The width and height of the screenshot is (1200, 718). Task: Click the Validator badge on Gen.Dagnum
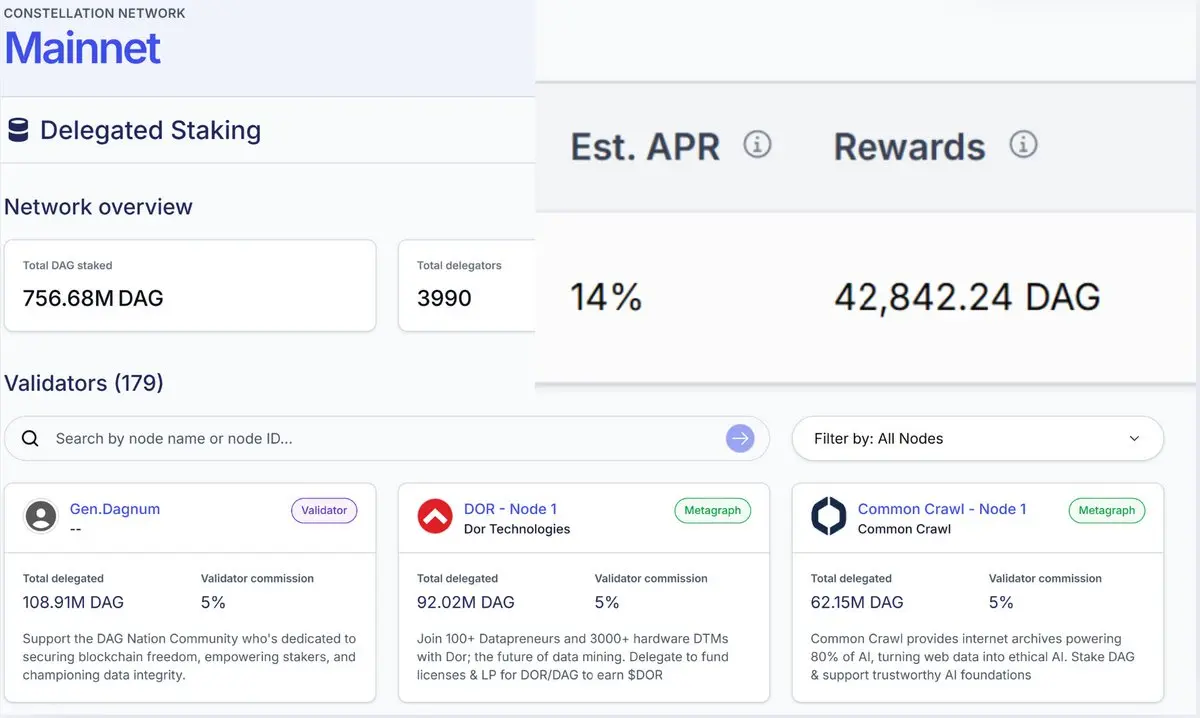click(x=324, y=510)
